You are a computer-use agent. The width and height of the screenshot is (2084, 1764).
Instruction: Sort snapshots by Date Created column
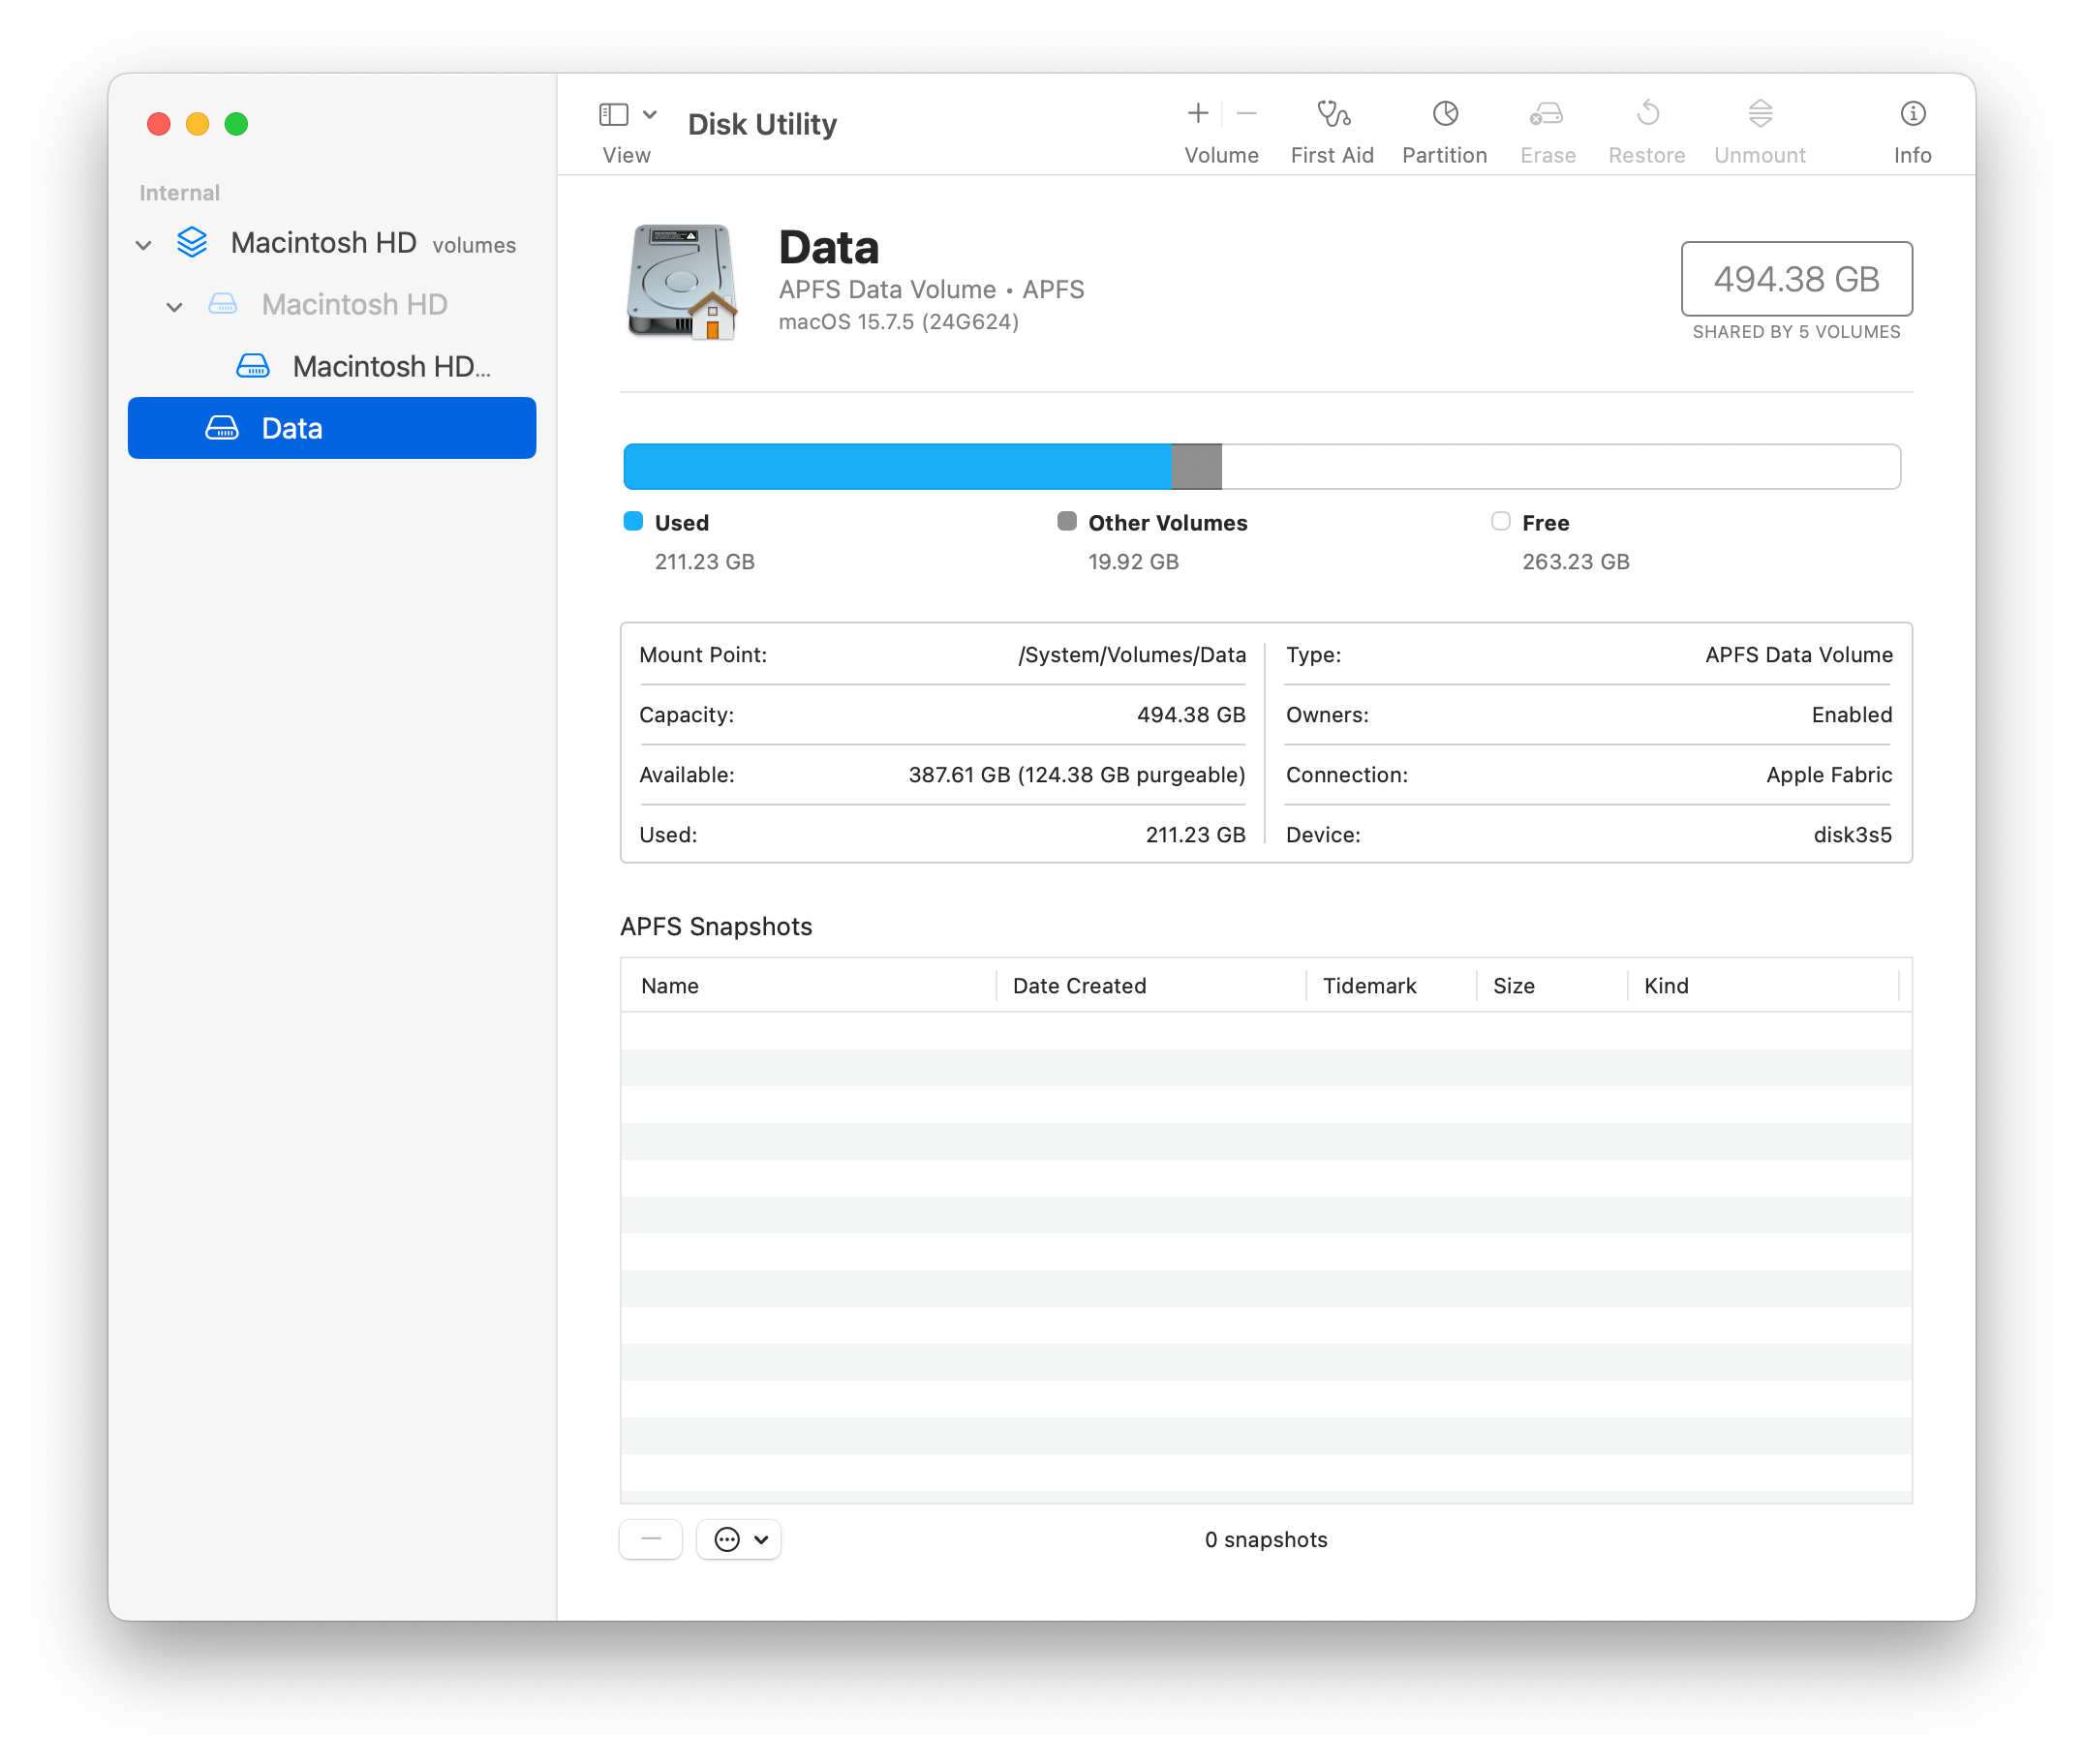pyautogui.click(x=1151, y=986)
